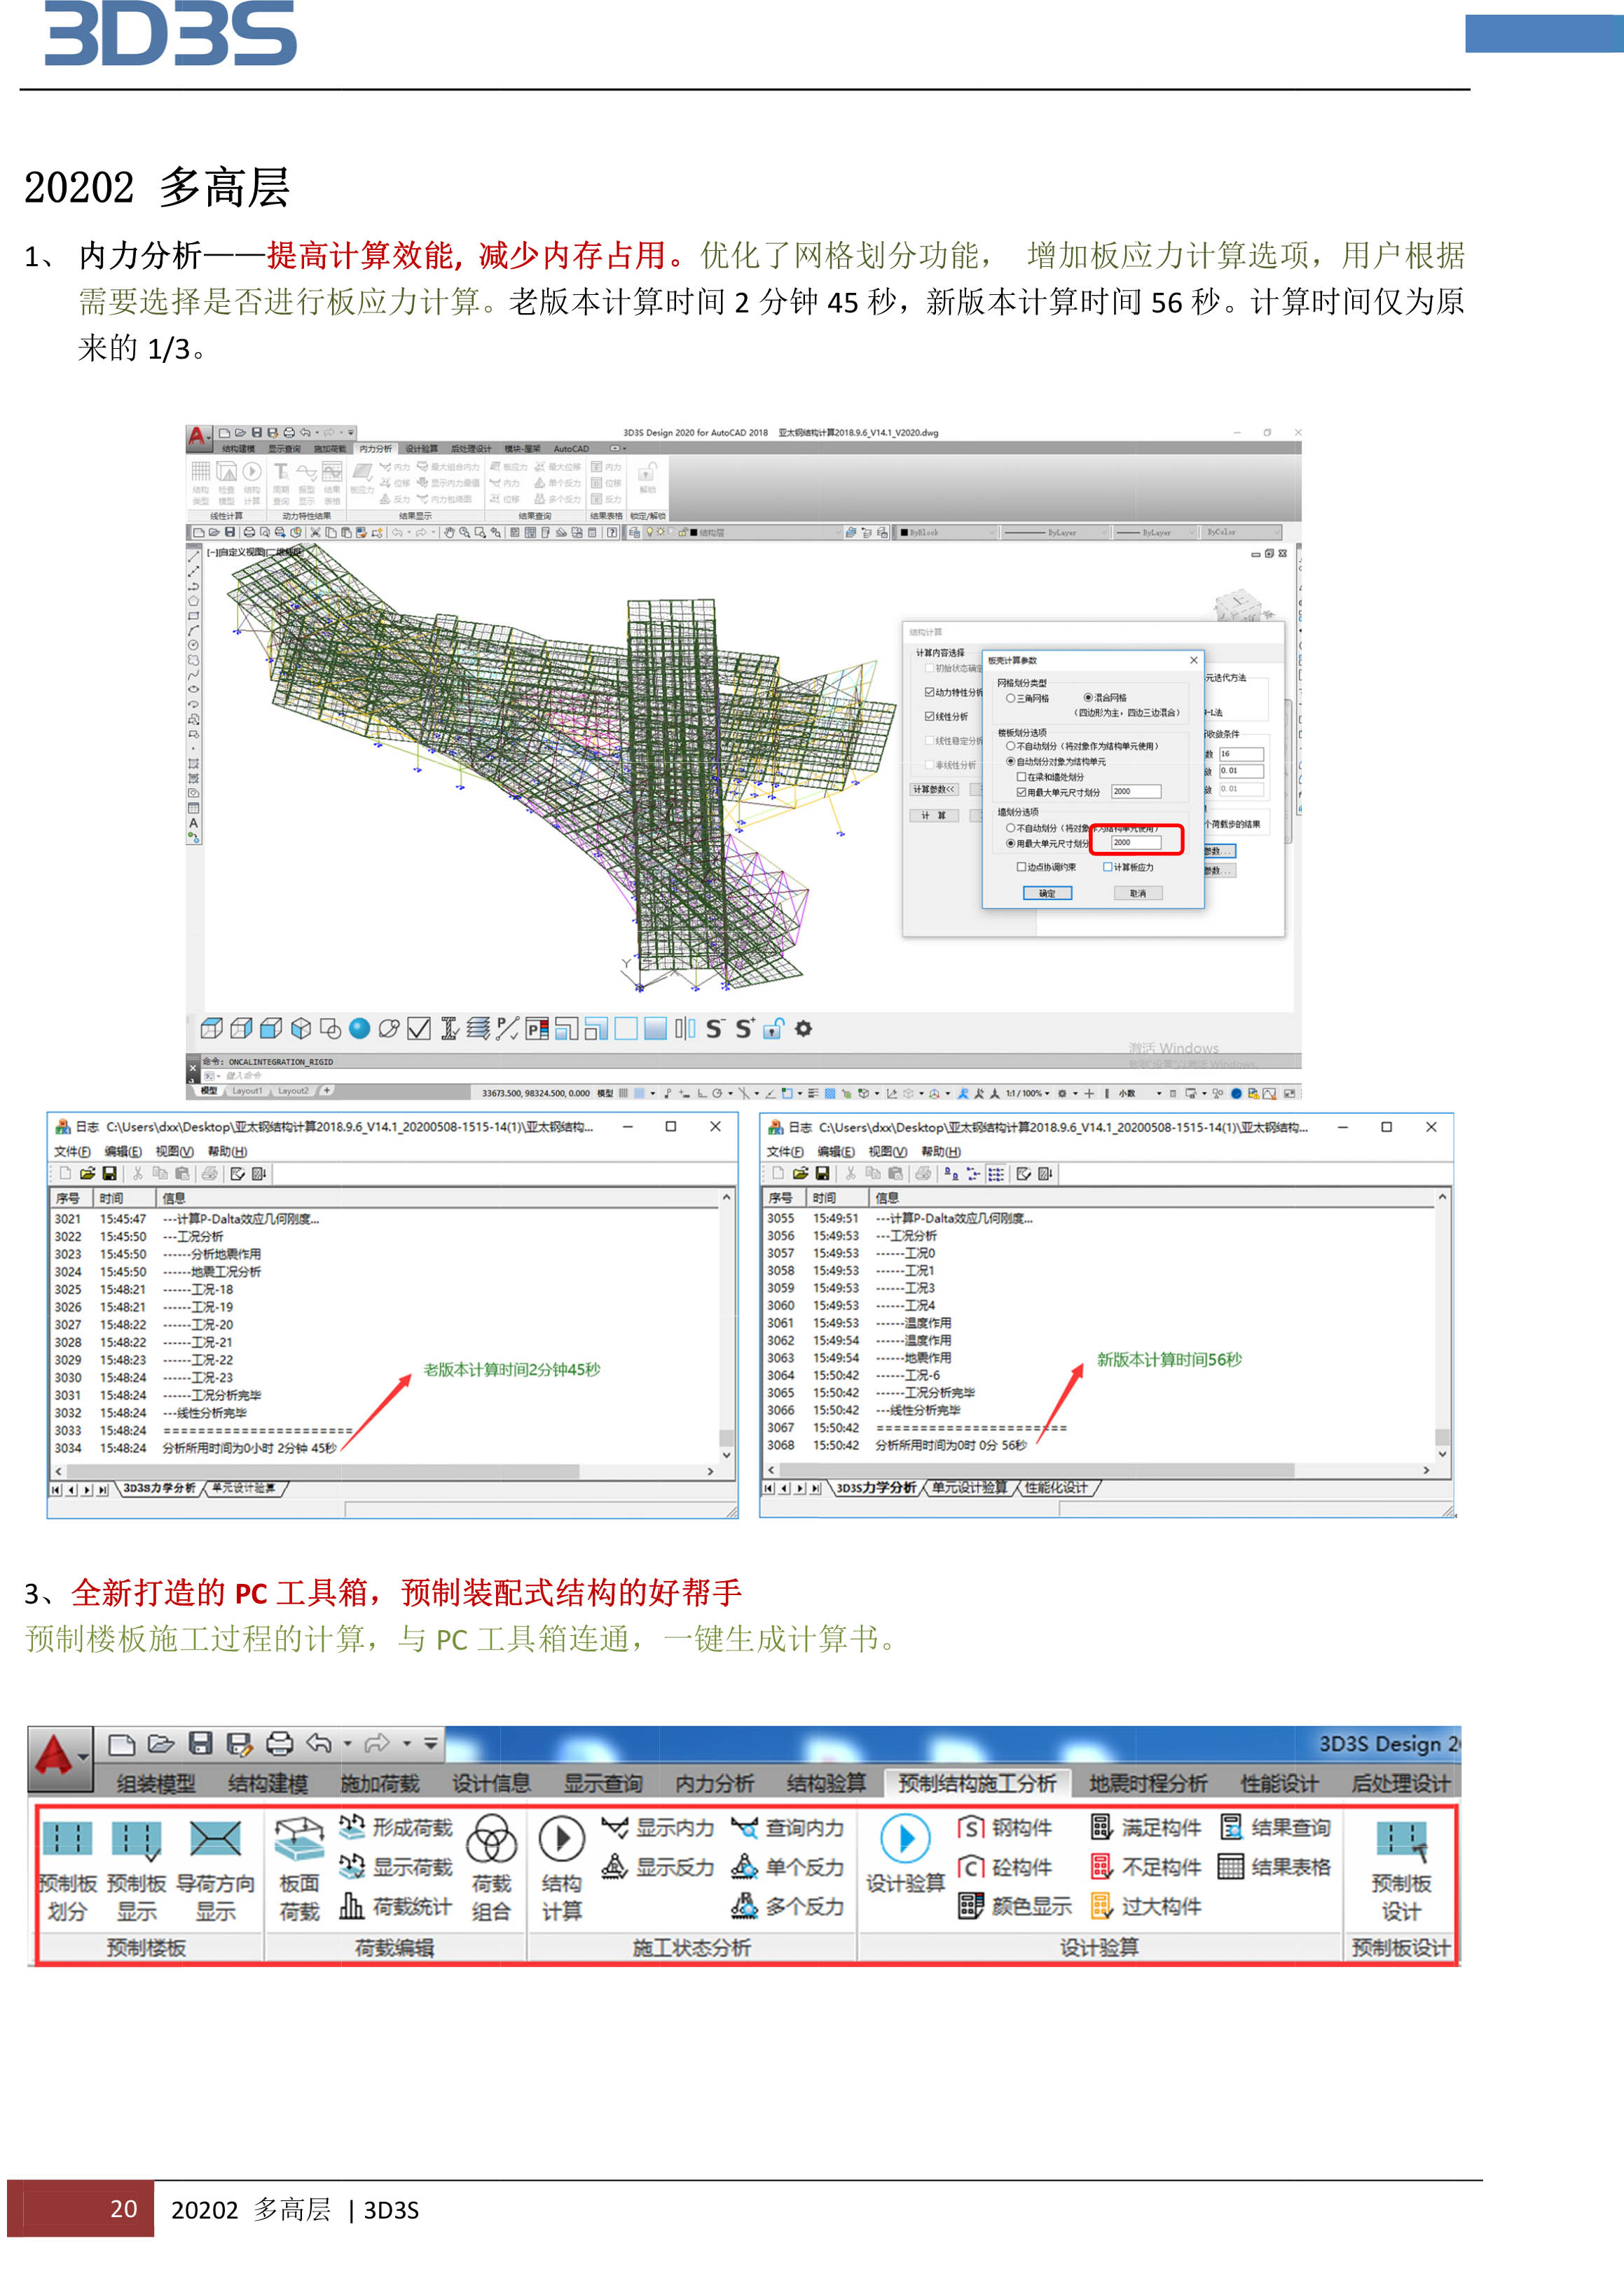Click the 钢构件 command
The height and width of the screenshot is (2276, 1624).
[x=1005, y=1828]
